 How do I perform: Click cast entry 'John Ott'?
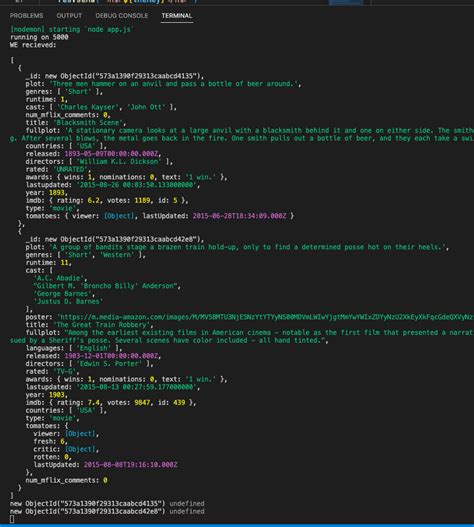pyautogui.click(x=146, y=107)
